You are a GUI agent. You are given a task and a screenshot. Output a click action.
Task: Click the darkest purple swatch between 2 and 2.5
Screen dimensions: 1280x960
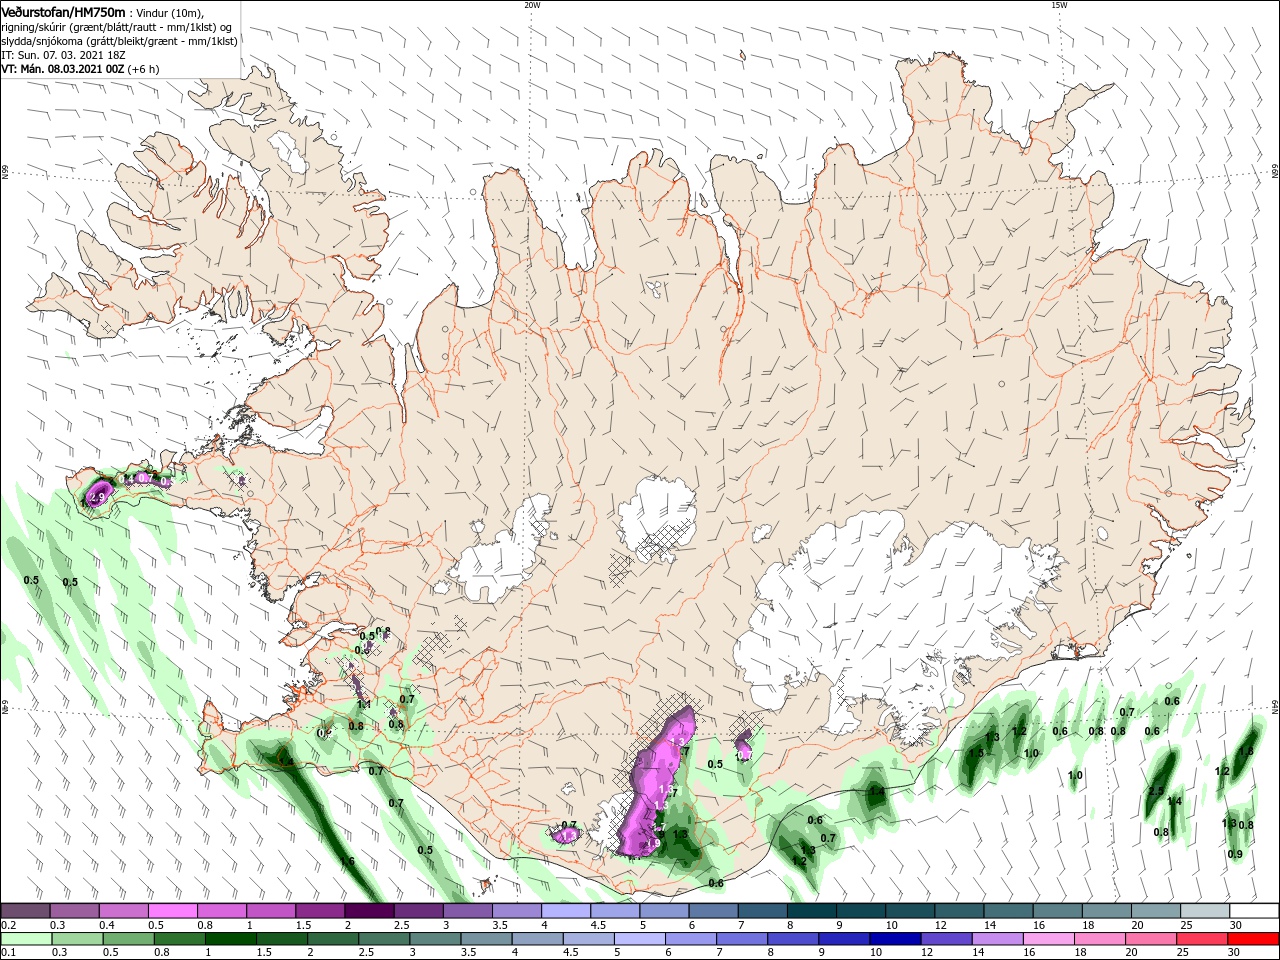(370, 911)
